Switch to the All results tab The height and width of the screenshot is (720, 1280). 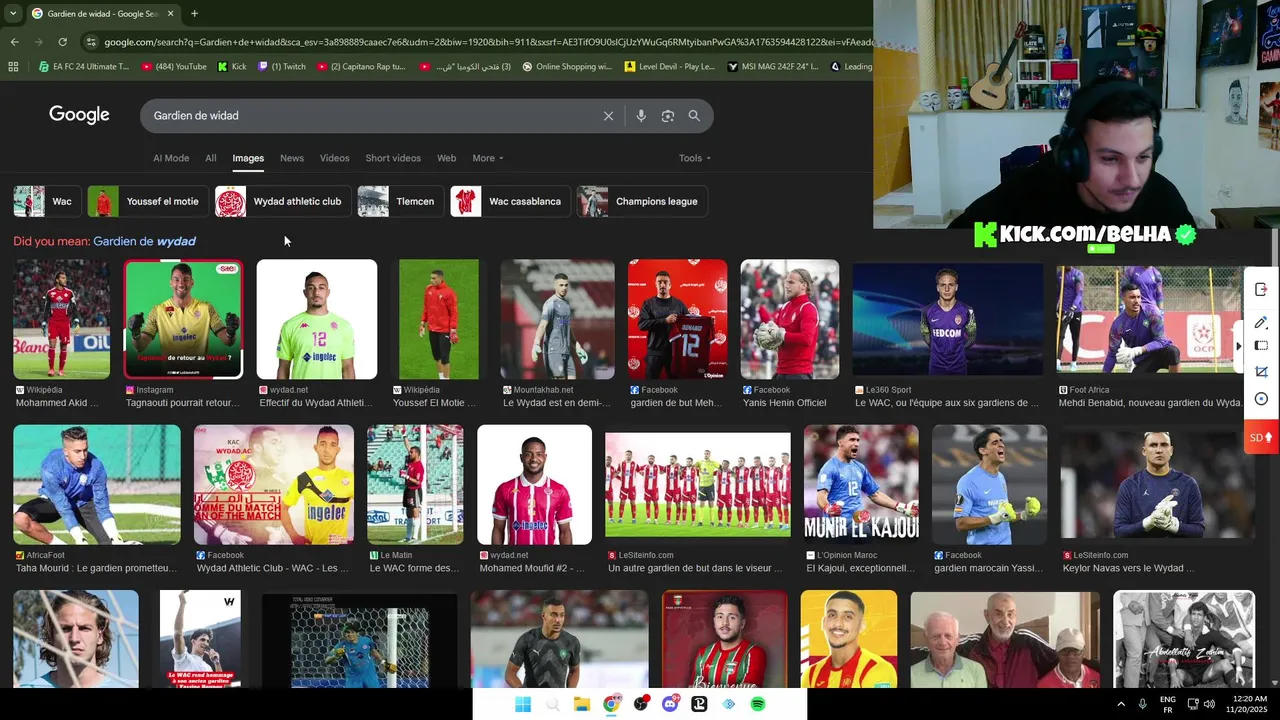(211, 158)
